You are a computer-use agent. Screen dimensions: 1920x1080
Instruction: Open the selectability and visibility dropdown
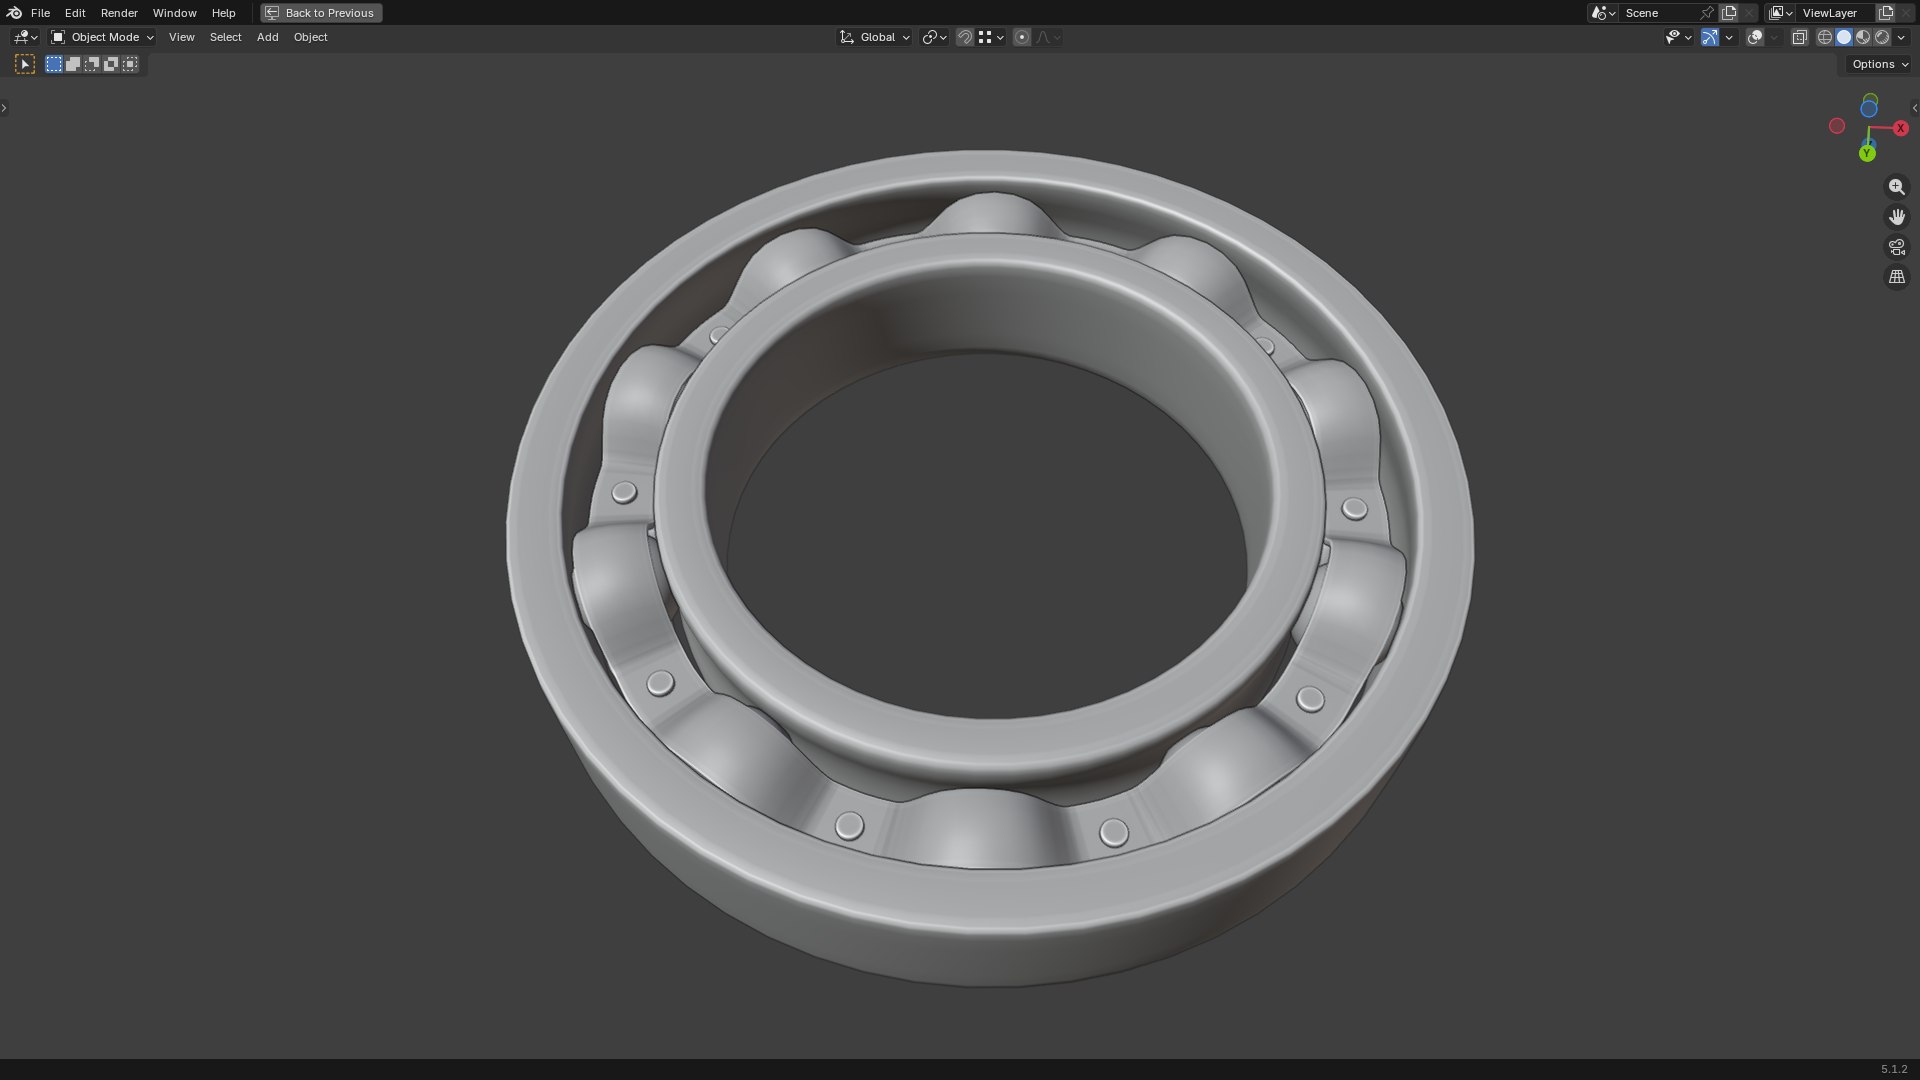tap(1678, 37)
